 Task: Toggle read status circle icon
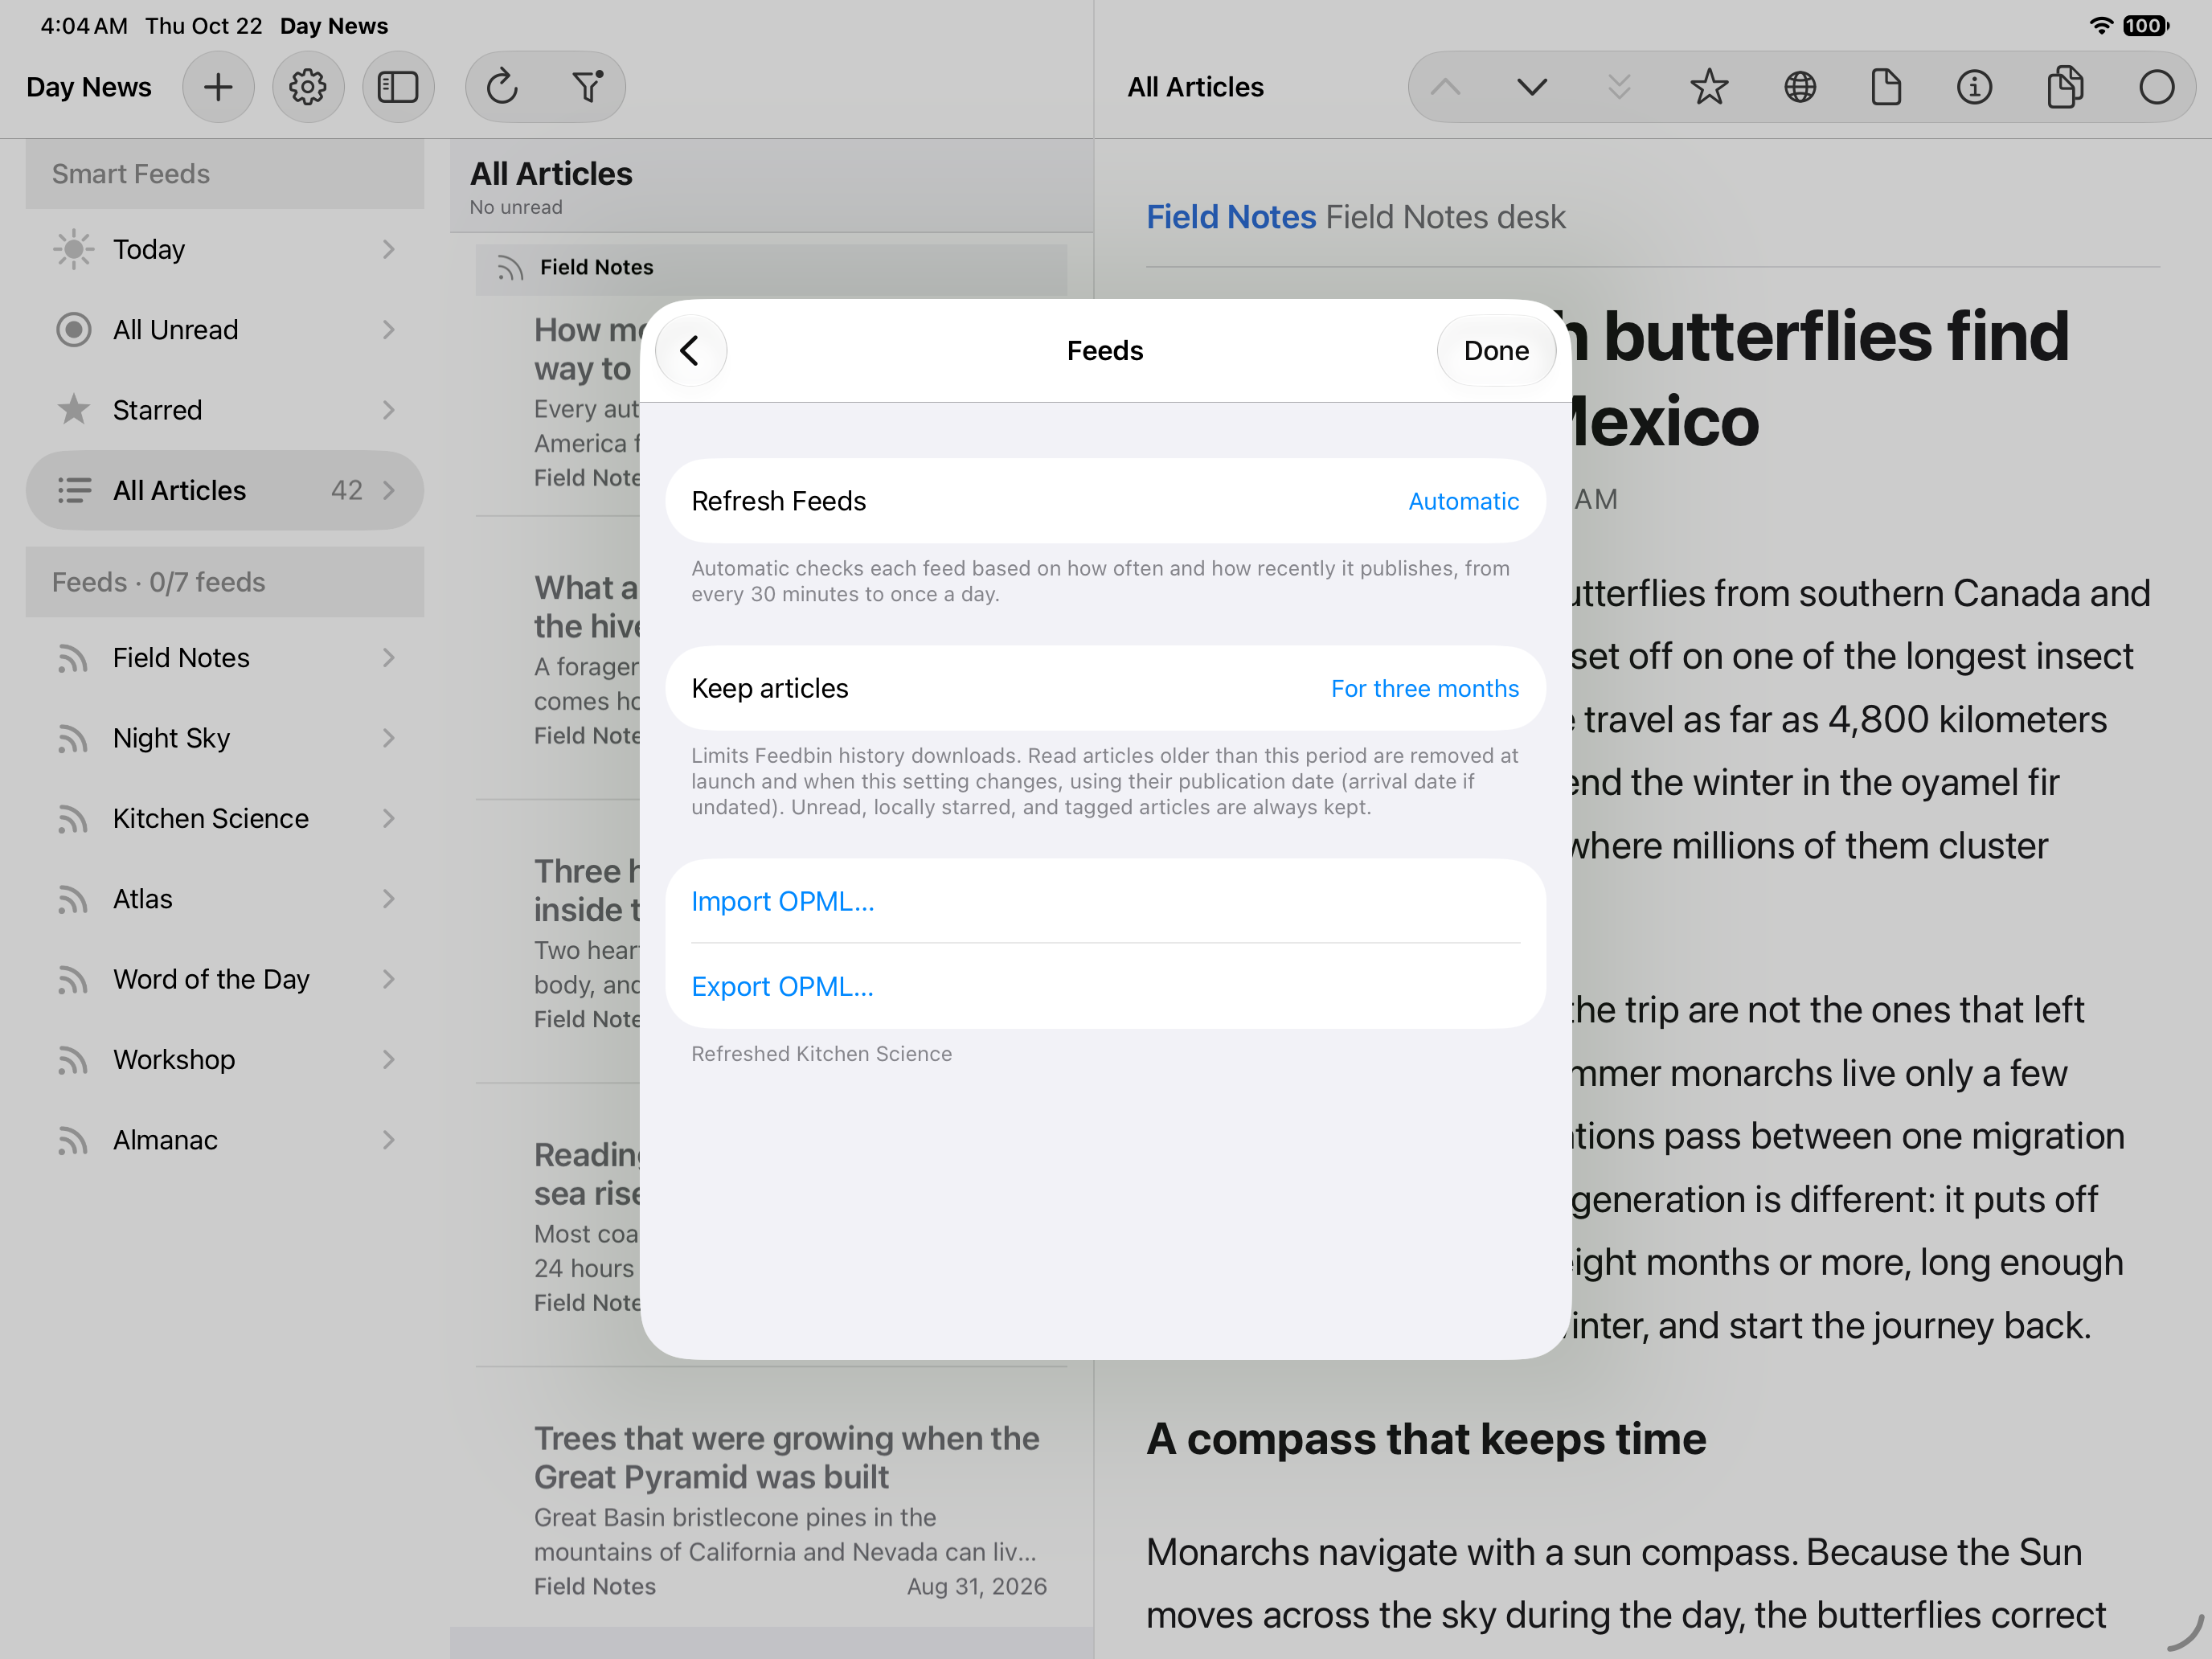[2156, 87]
